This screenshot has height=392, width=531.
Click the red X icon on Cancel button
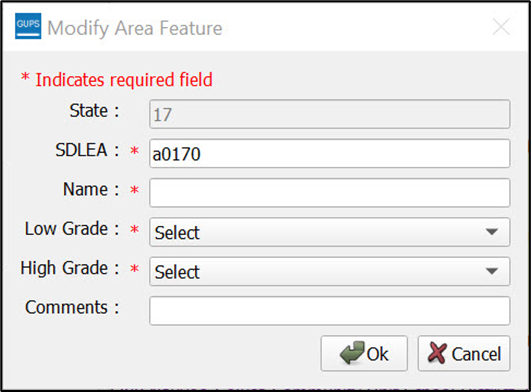437,353
